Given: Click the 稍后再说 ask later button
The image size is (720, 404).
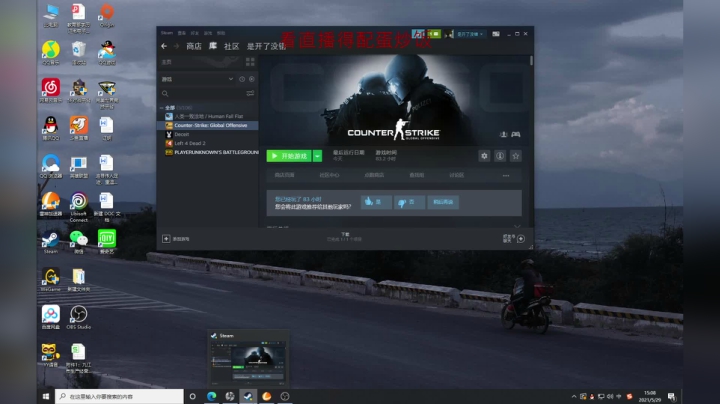Looking at the screenshot, I should [x=443, y=202].
